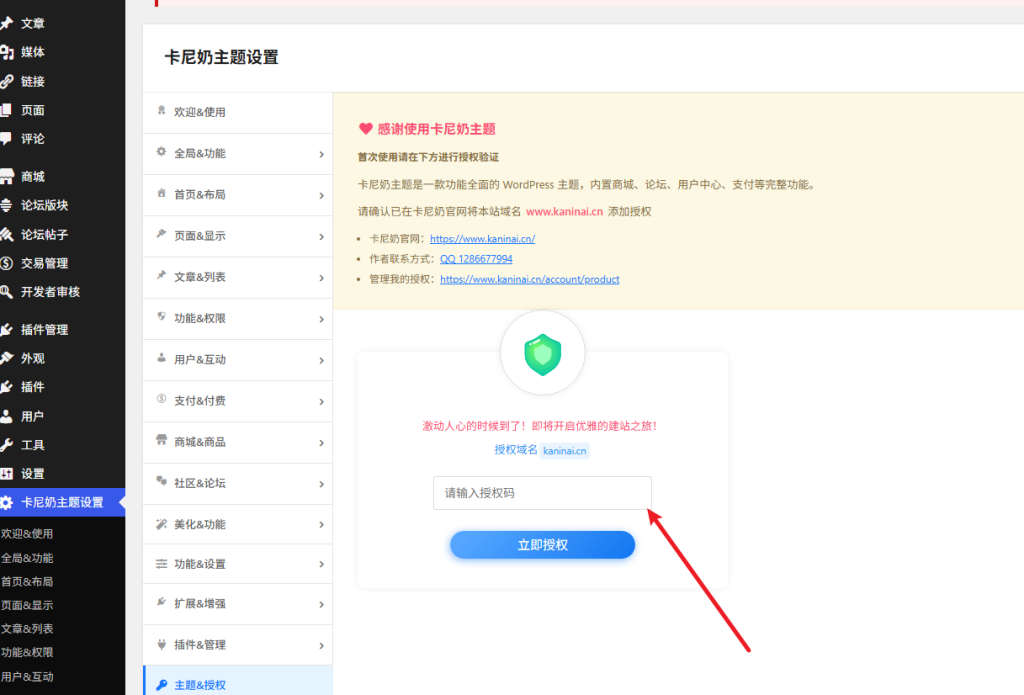
Task: Click the comment bubble icon beside 评论
Action: coord(7,138)
